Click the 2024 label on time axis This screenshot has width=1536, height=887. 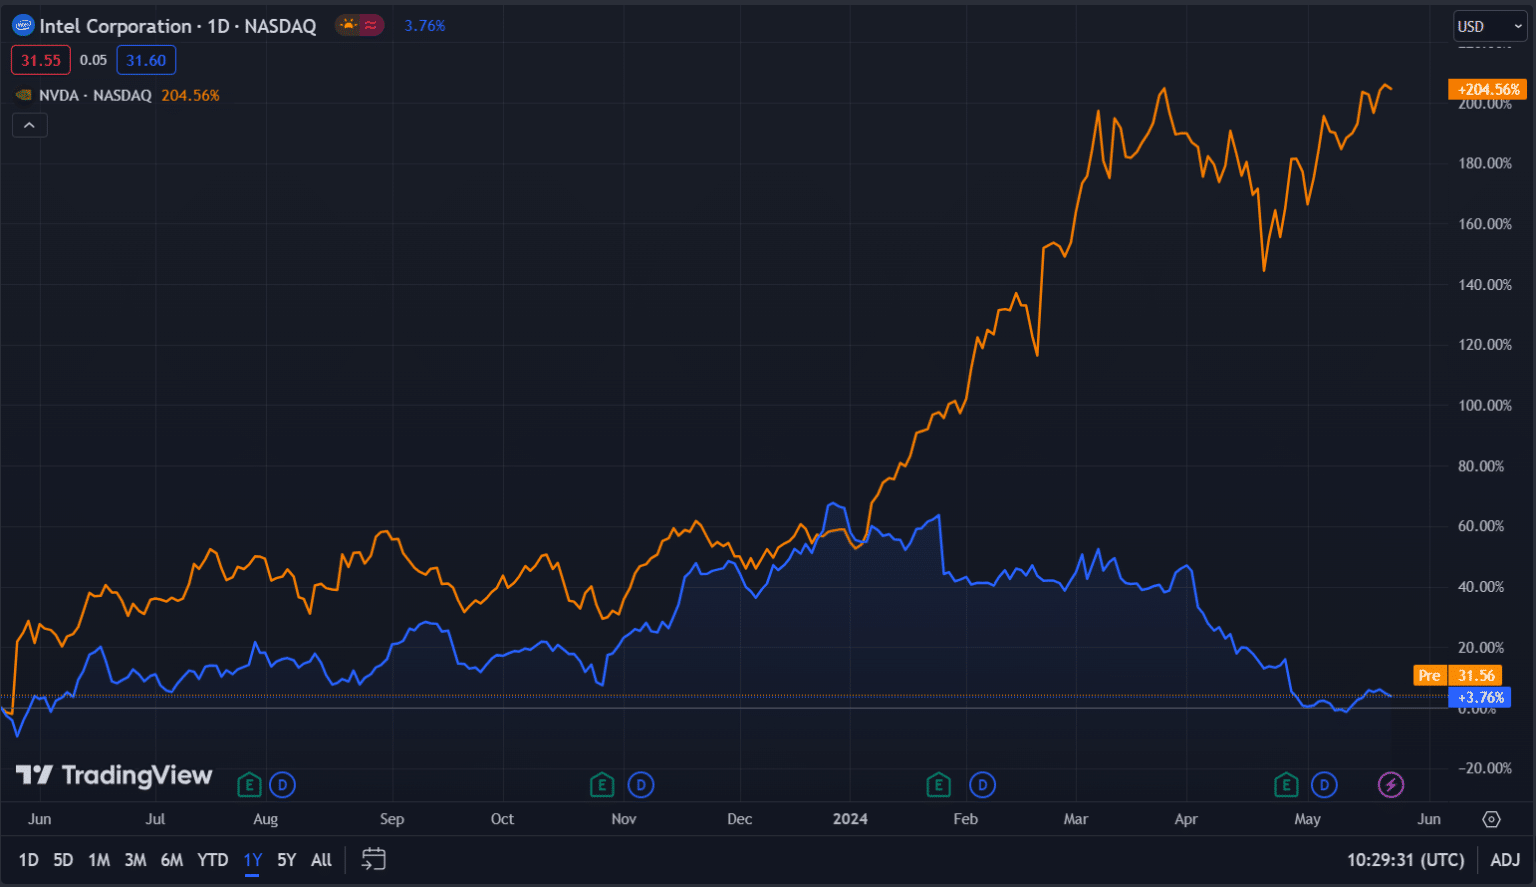(x=851, y=819)
